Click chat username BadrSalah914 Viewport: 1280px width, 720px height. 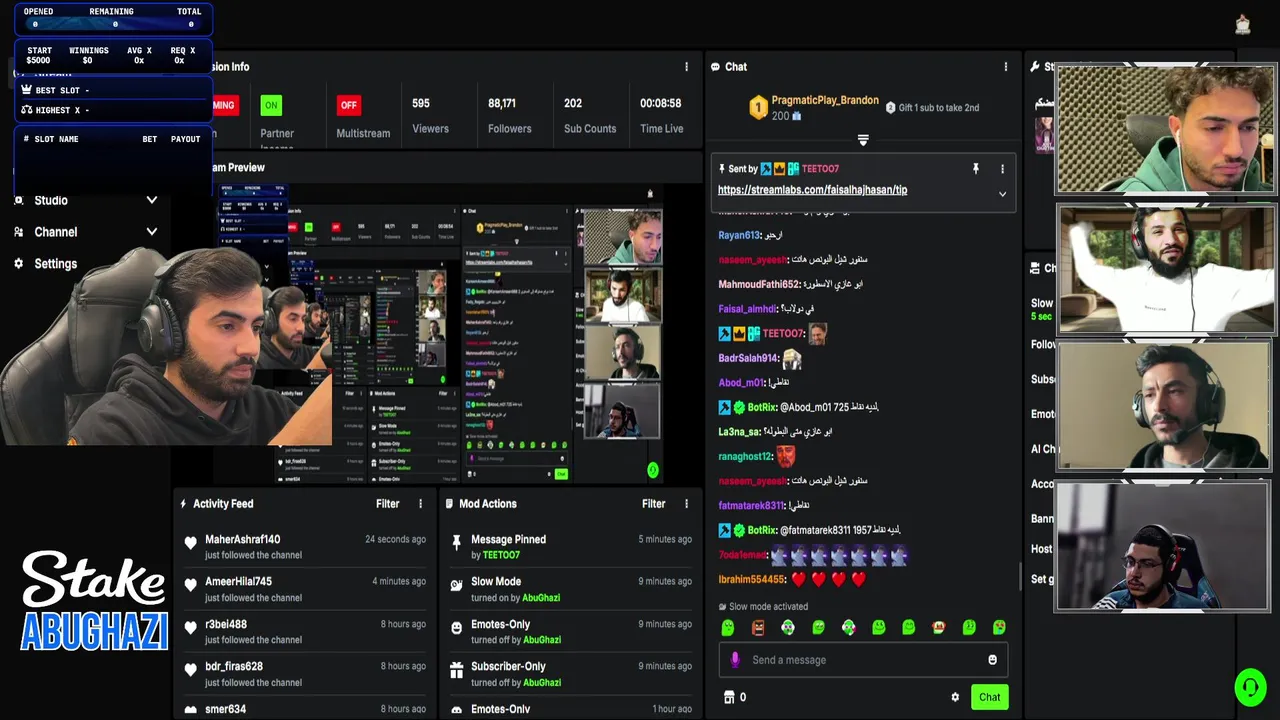click(748, 358)
